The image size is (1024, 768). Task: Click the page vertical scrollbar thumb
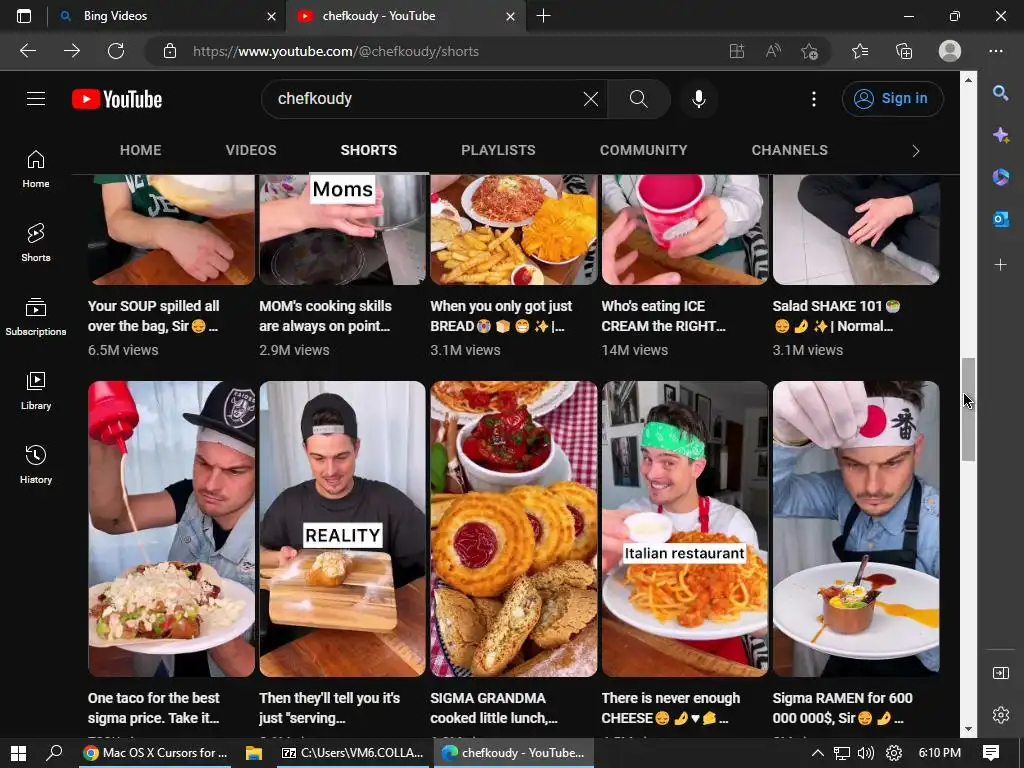pos(968,409)
